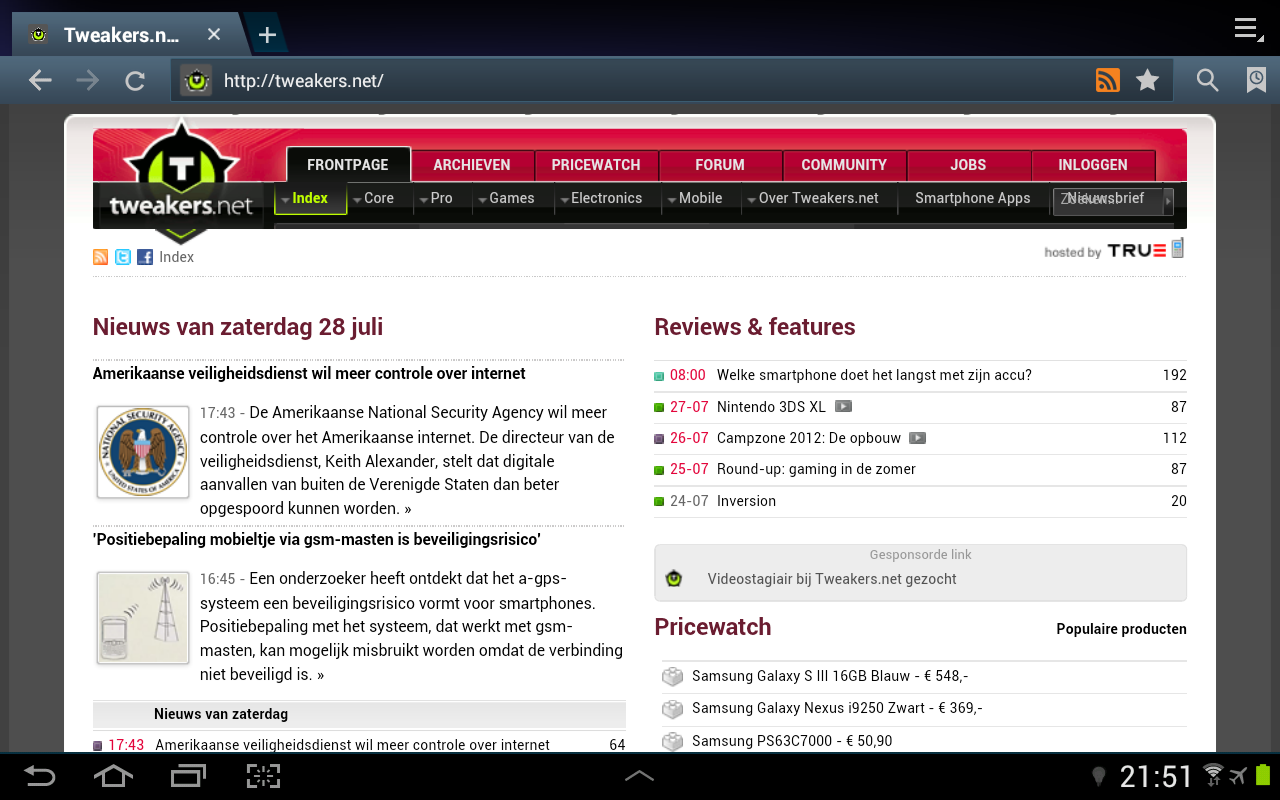Open the 'Round-up: gaming in de zomer' review
This screenshot has width=1280, height=800.
pos(816,469)
